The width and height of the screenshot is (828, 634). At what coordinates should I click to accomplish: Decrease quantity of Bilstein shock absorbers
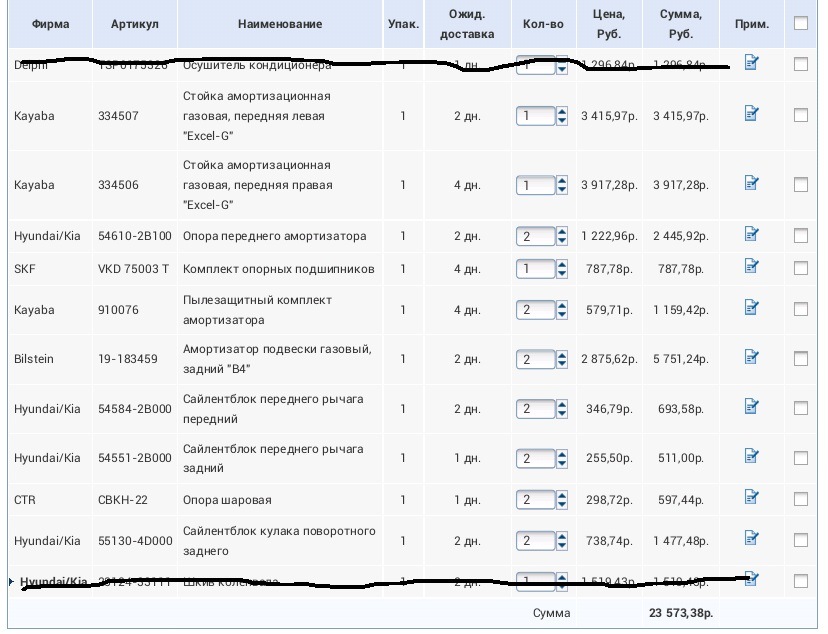pos(563,362)
